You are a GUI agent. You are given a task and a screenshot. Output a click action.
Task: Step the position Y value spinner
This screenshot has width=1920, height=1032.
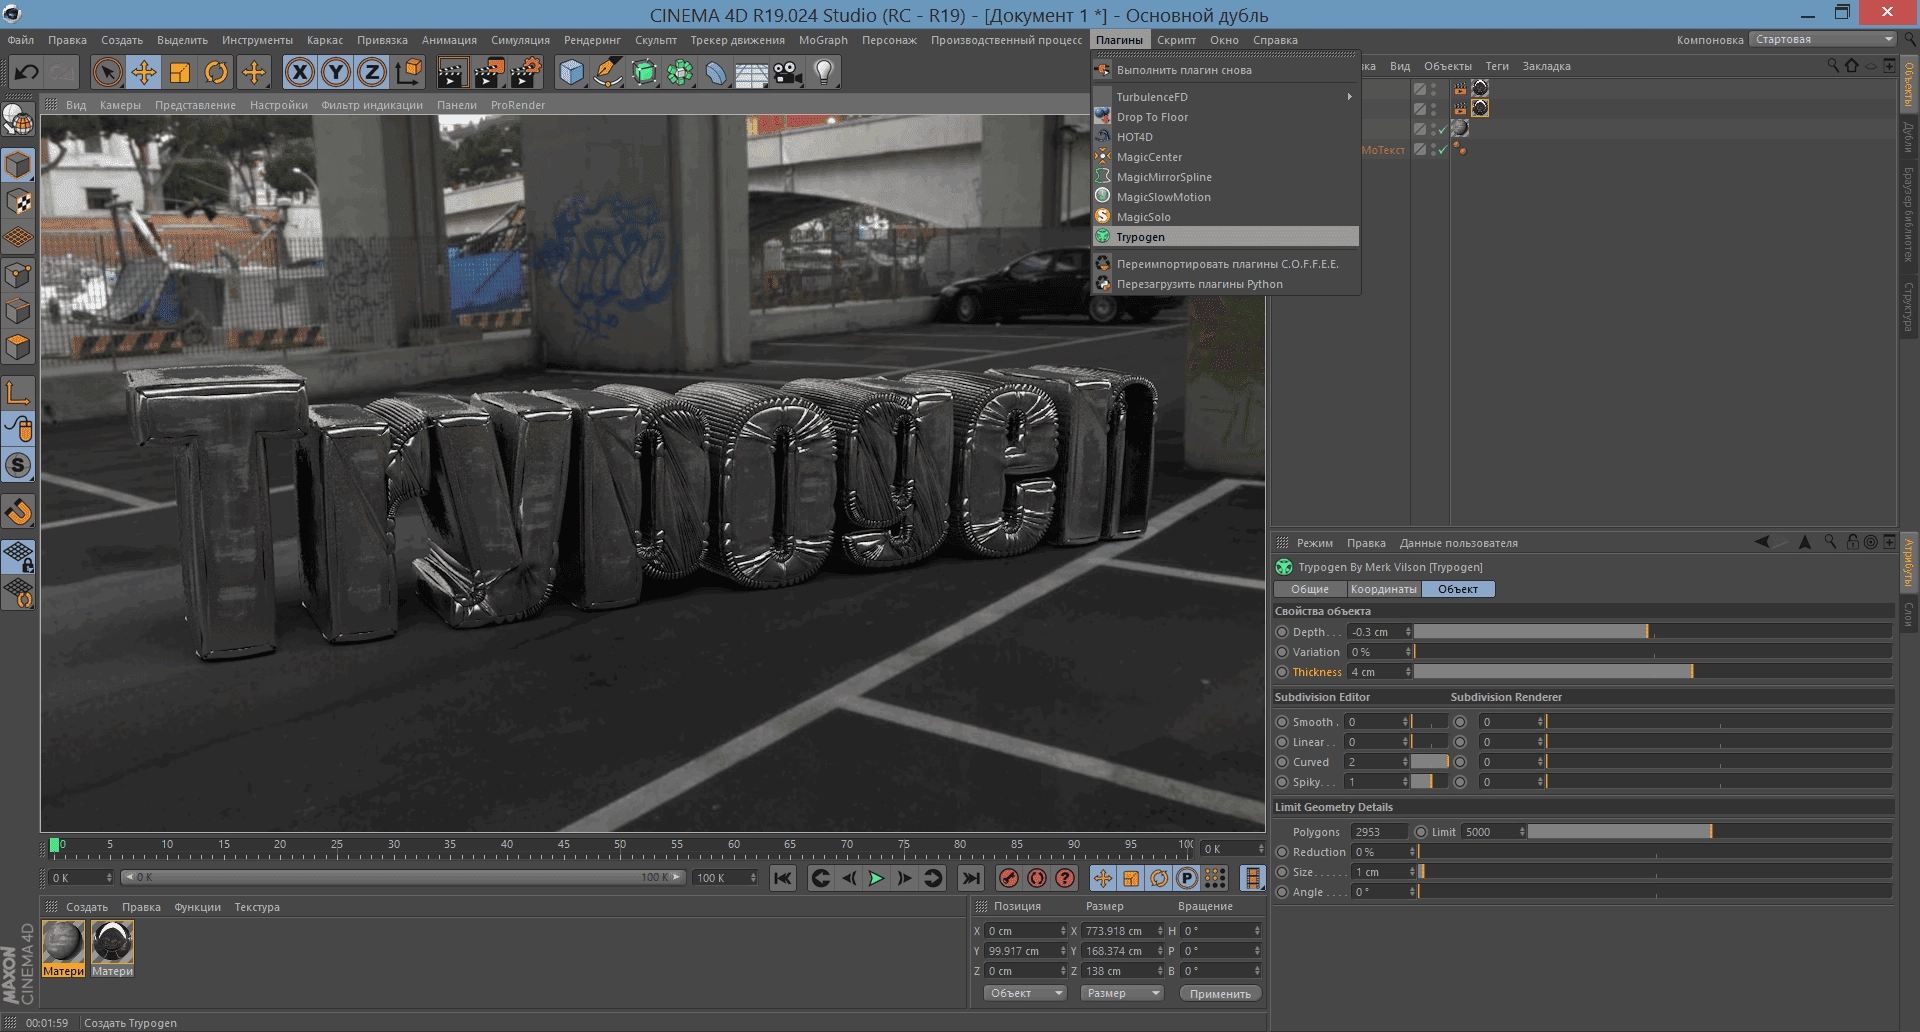point(1063,951)
